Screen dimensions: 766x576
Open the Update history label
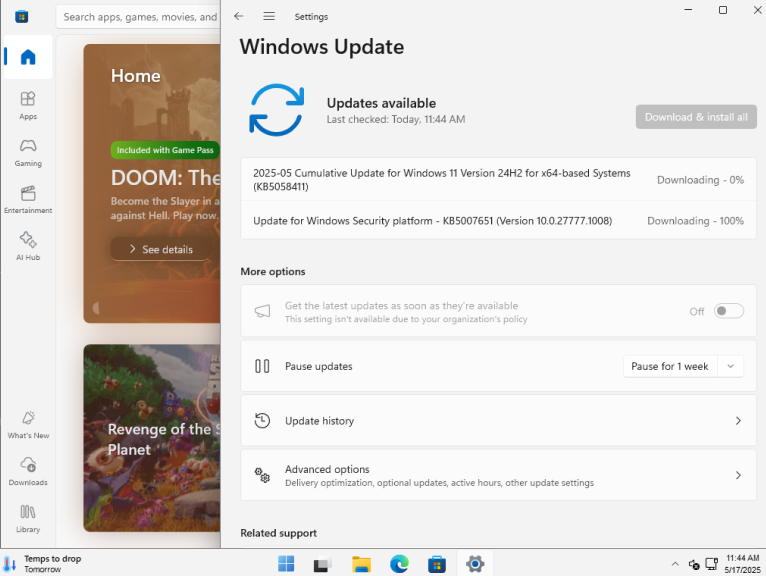click(319, 421)
